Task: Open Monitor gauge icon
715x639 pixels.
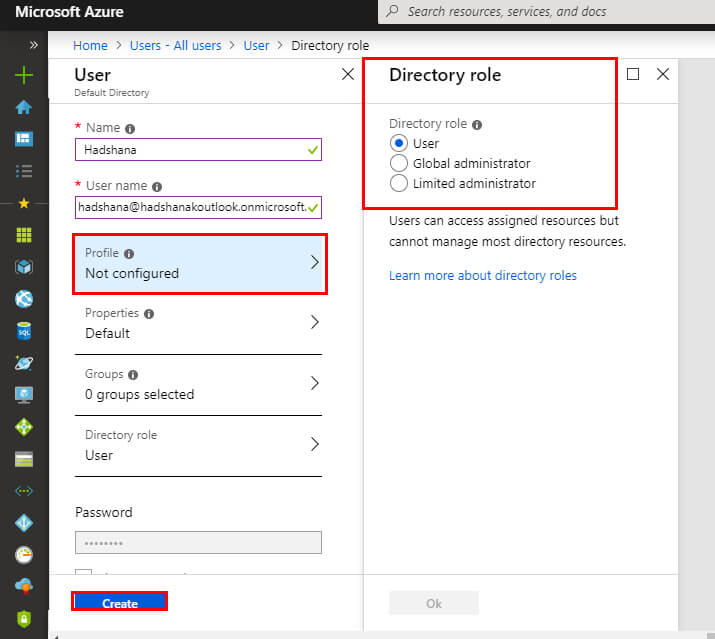Action: click(x=24, y=555)
